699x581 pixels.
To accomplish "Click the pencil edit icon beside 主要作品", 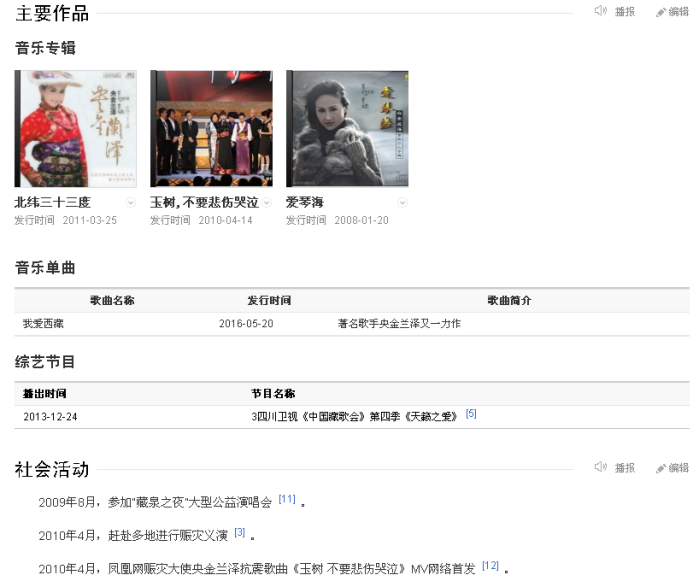I will 661,12.
